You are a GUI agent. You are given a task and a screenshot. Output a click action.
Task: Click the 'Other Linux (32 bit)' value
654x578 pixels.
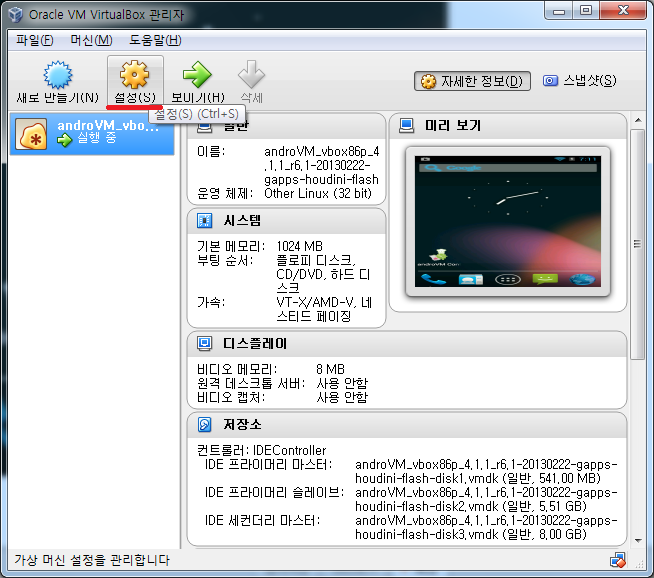318,194
